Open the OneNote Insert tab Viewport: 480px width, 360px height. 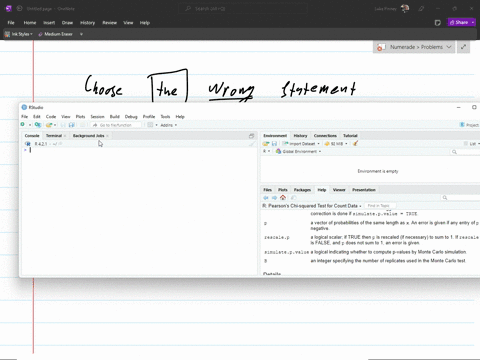(x=49, y=23)
